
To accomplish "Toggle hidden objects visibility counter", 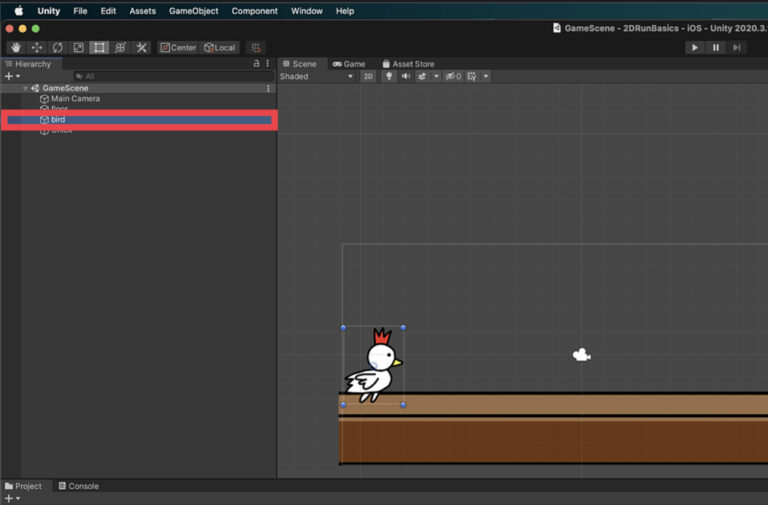I will coord(453,76).
